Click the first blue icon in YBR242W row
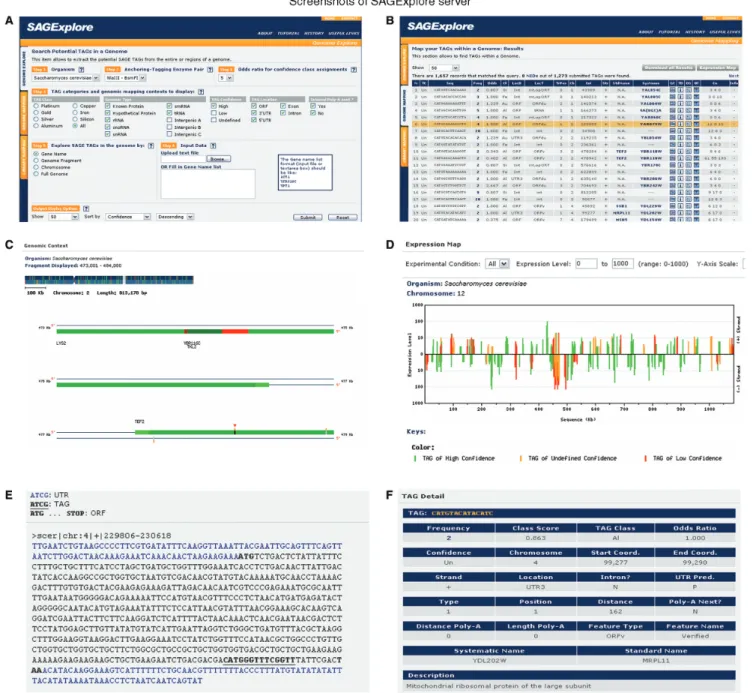This screenshot has height=693, width=753. pos(673,185)
